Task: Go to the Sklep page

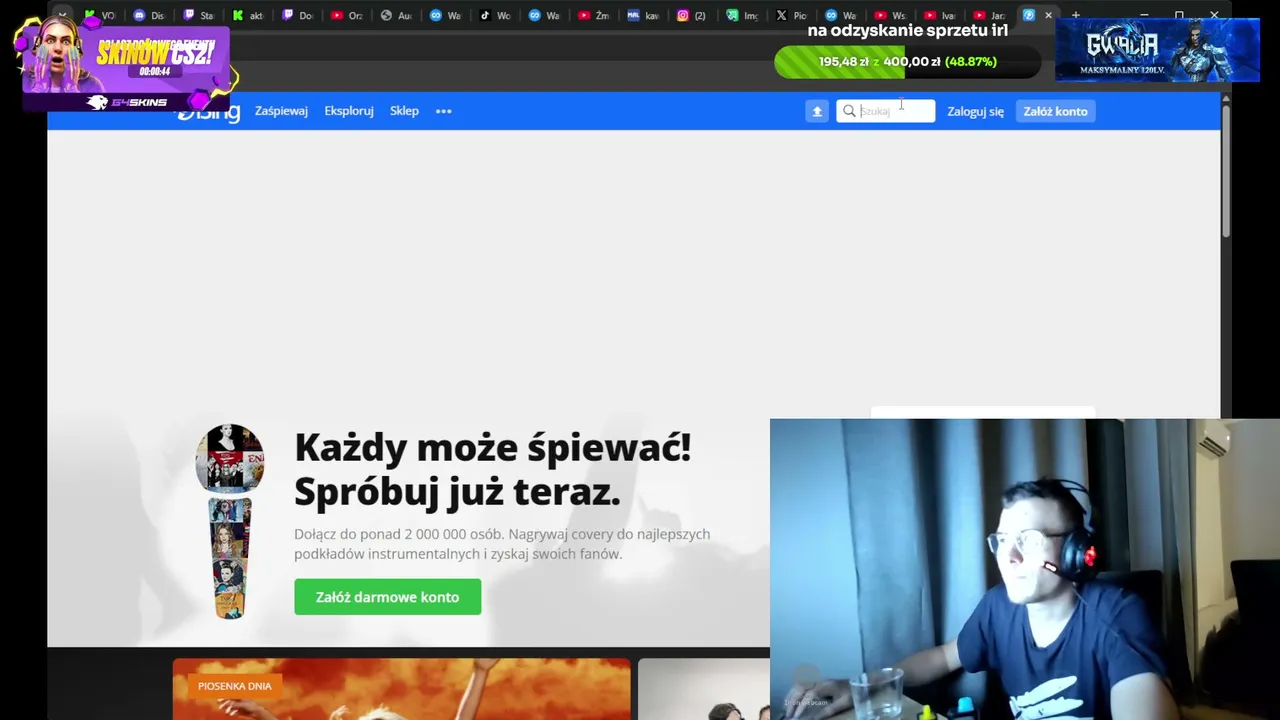Action: point(404,111)
